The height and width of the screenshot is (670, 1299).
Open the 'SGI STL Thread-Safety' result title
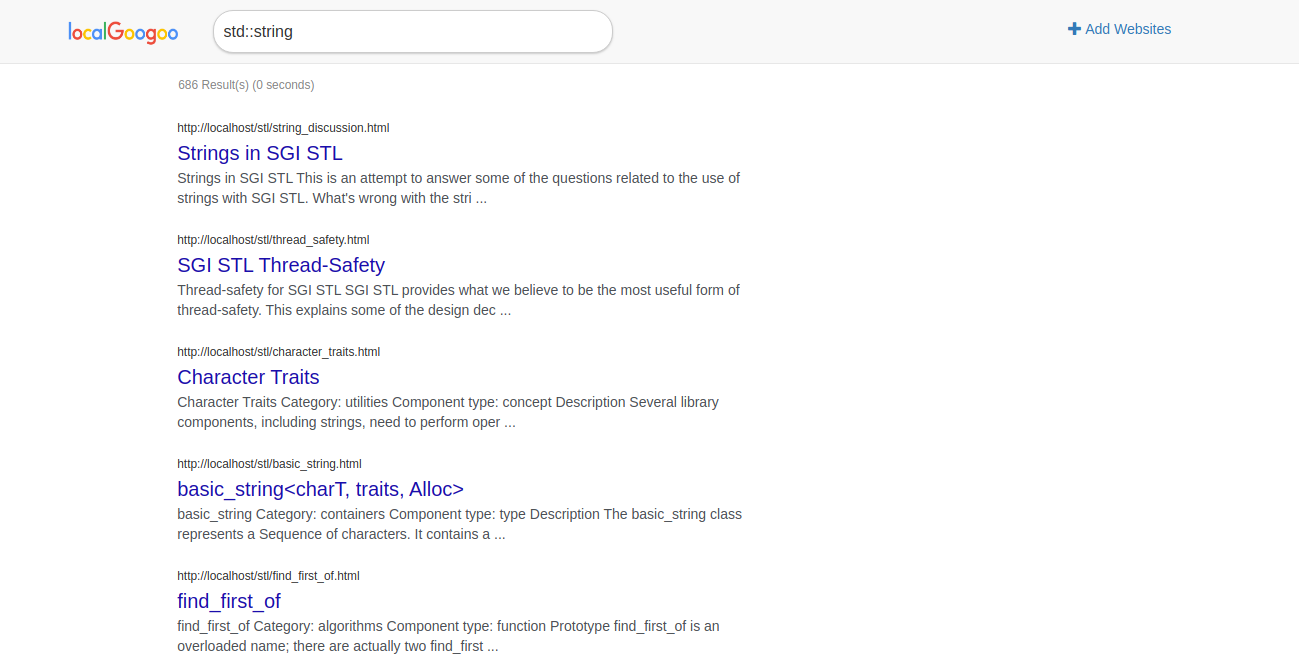pos(280,265)
